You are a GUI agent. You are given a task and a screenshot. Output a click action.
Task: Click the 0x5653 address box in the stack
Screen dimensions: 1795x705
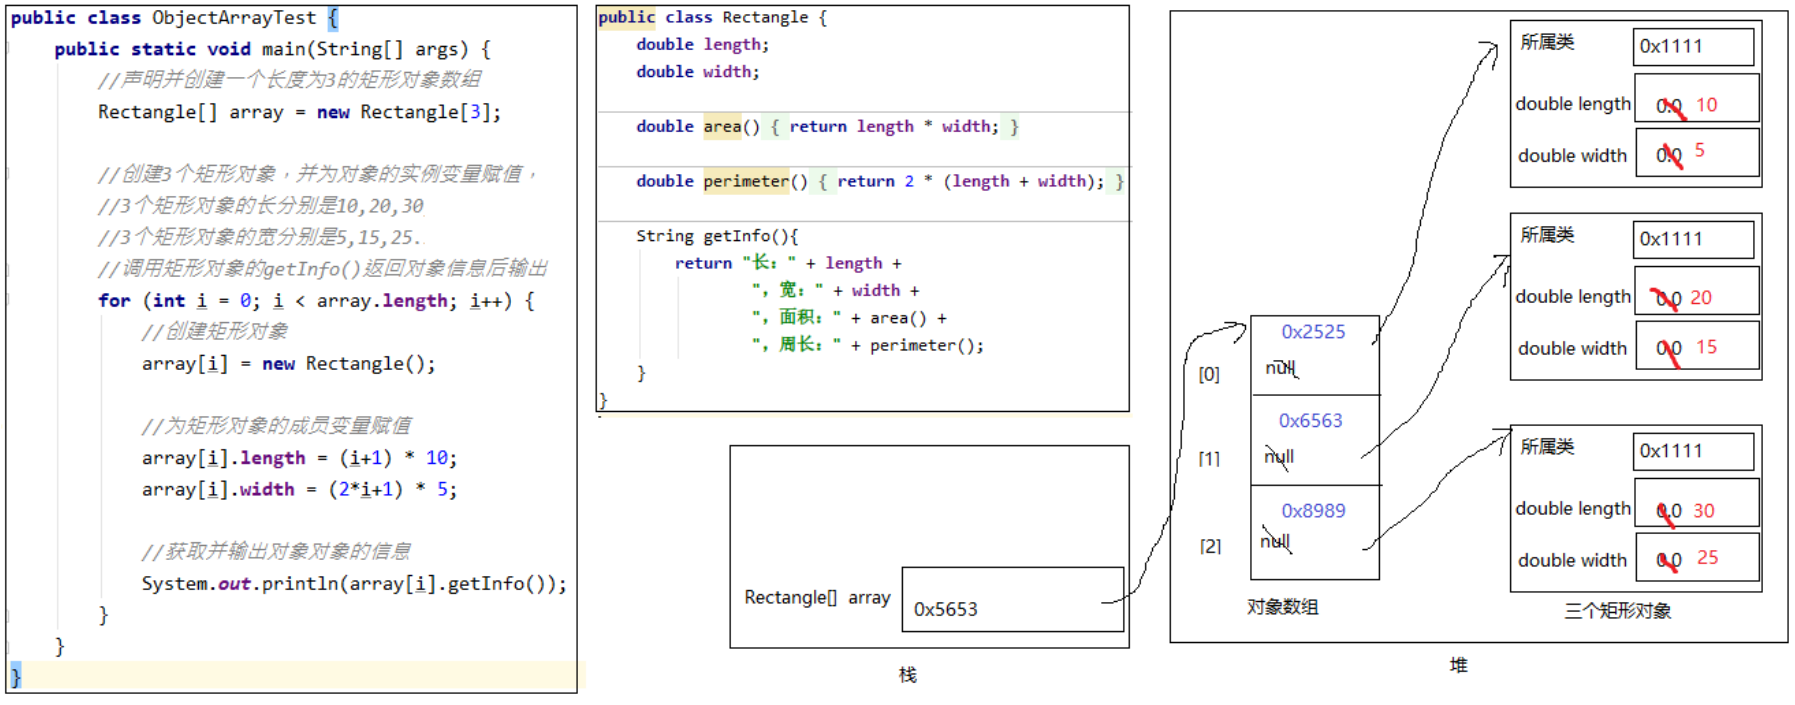[x=1012, y=600]
